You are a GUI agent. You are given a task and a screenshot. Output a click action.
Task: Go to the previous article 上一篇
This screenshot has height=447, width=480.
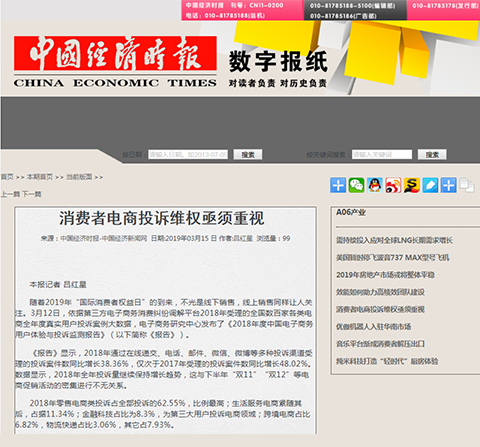click(11, 194)
